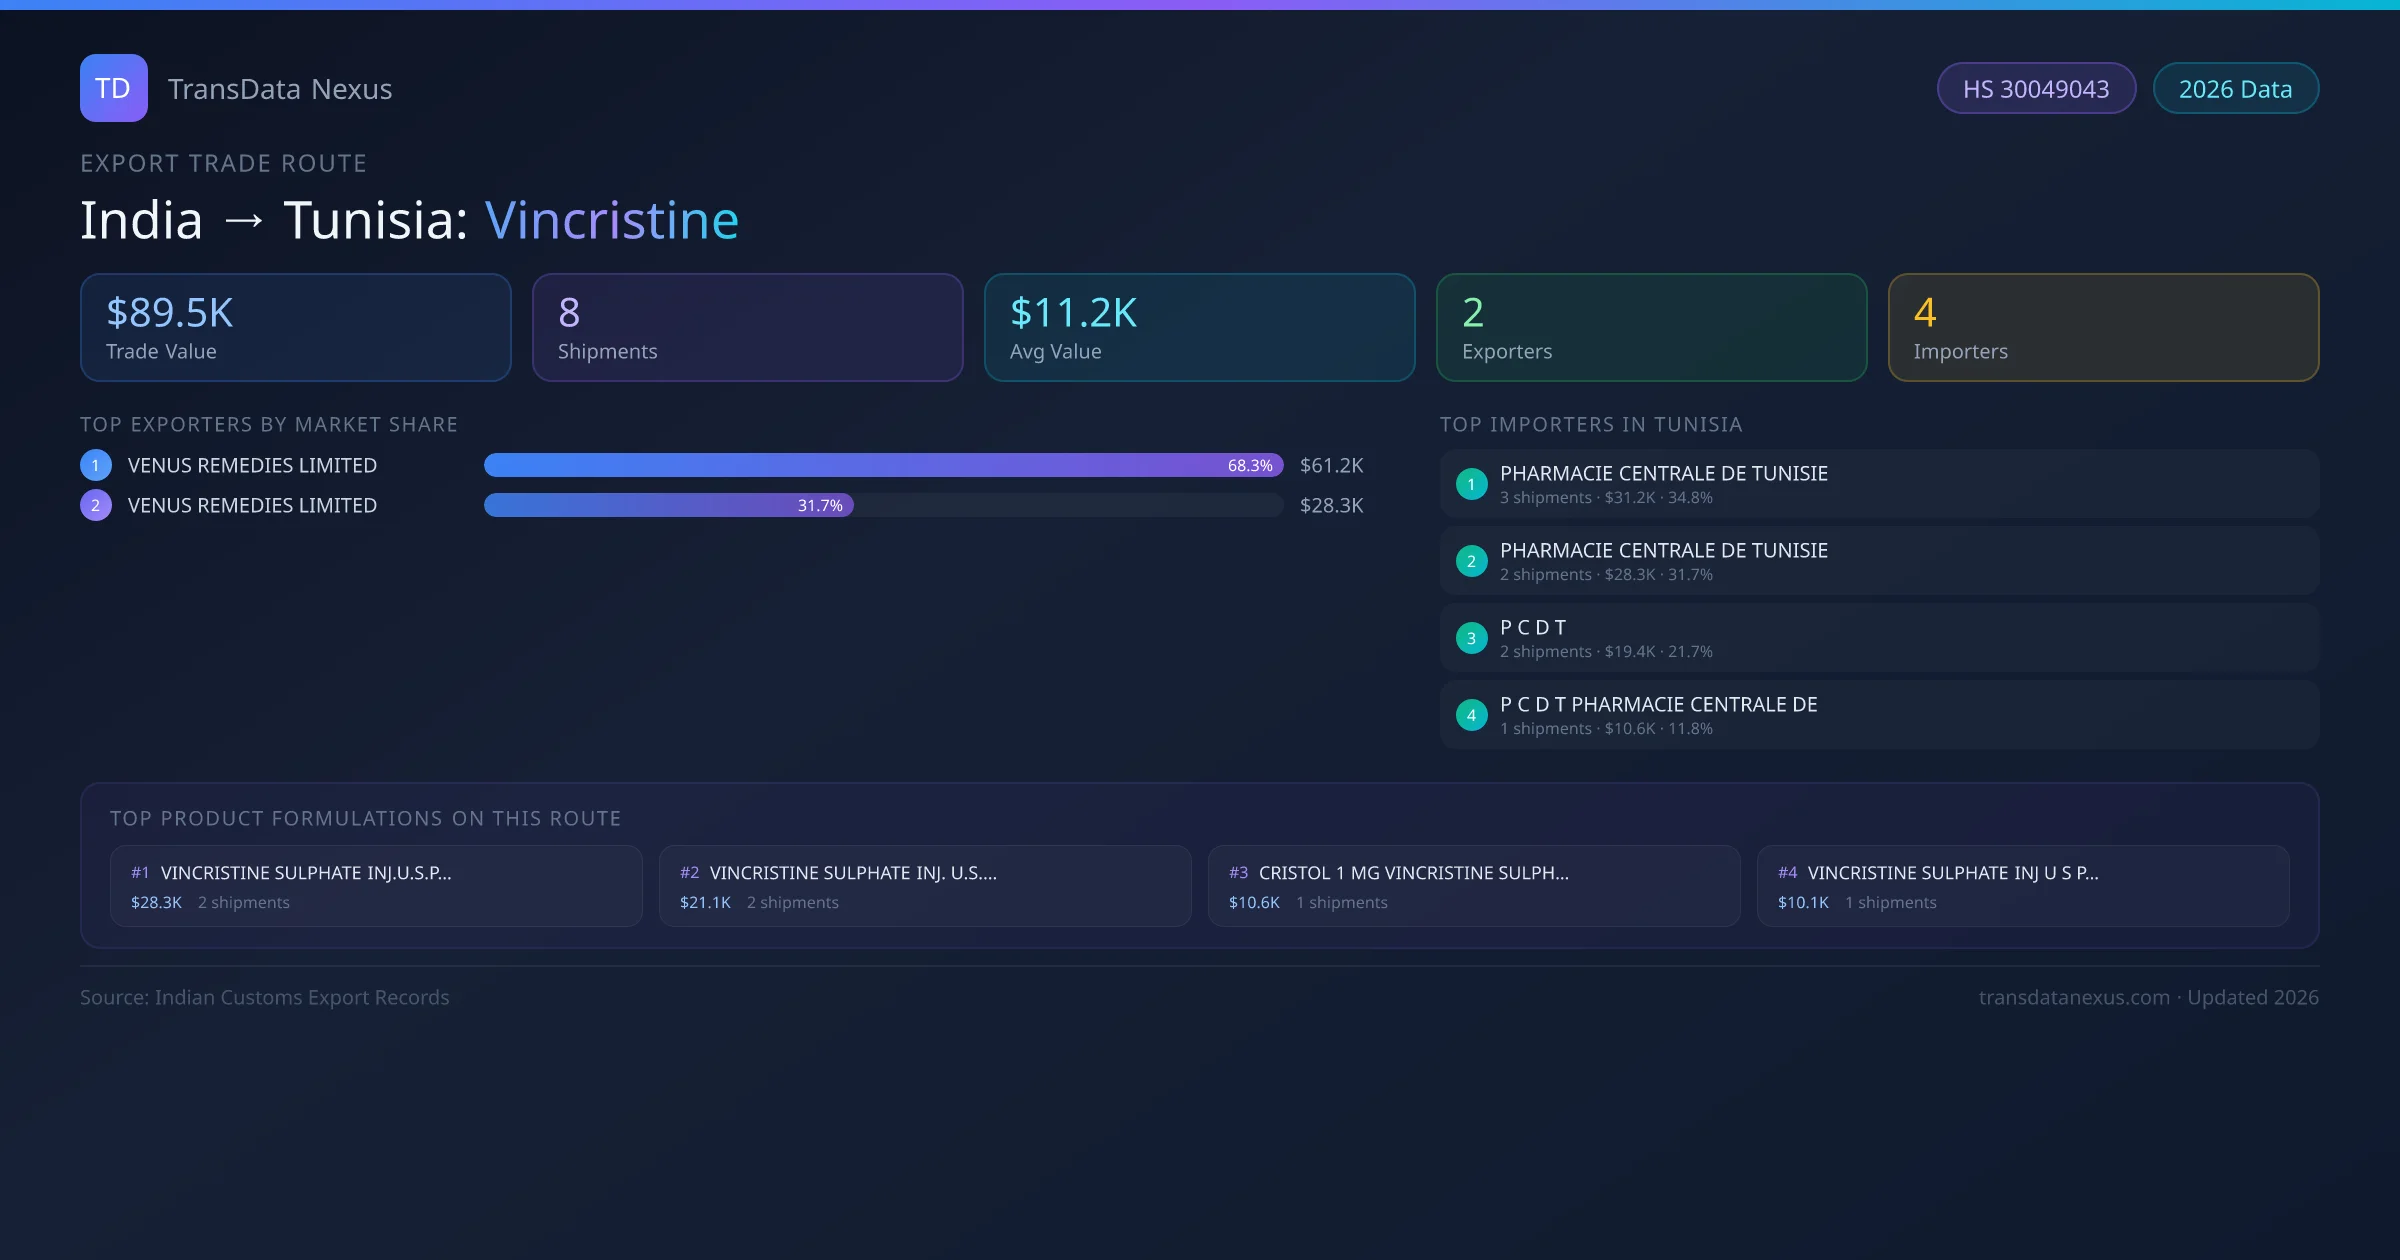Screen dimensions: 2400x1260
Task: Click importer rank 1 green circle
Action: 1471,484
